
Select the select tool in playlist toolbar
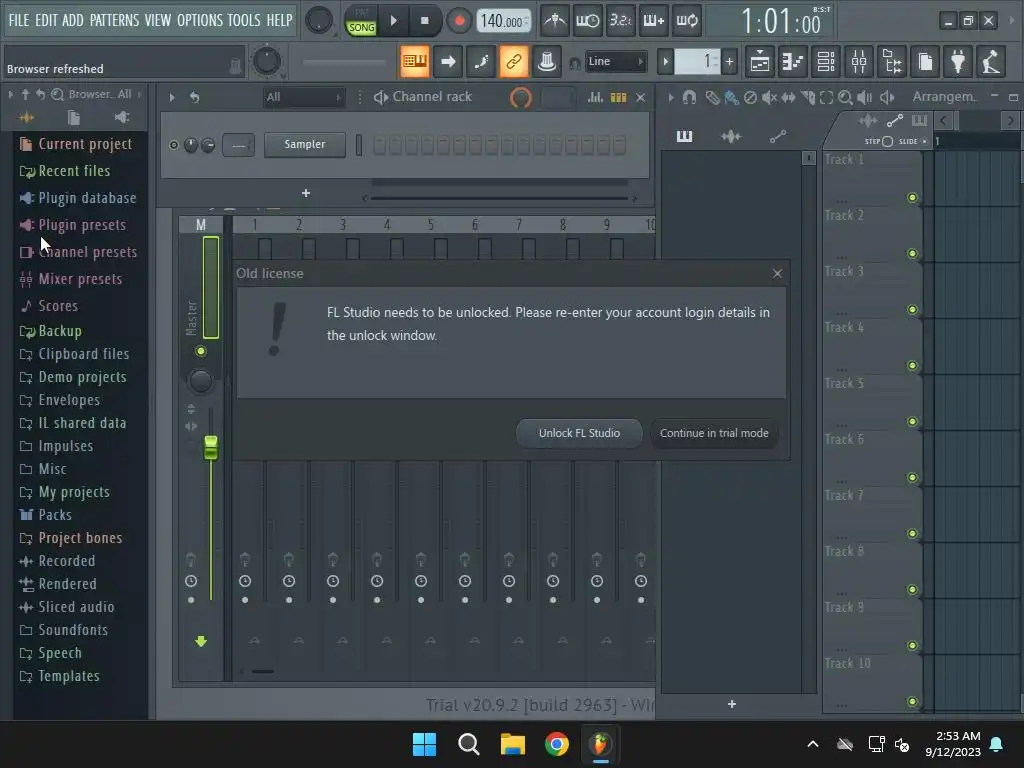[826, 97]
